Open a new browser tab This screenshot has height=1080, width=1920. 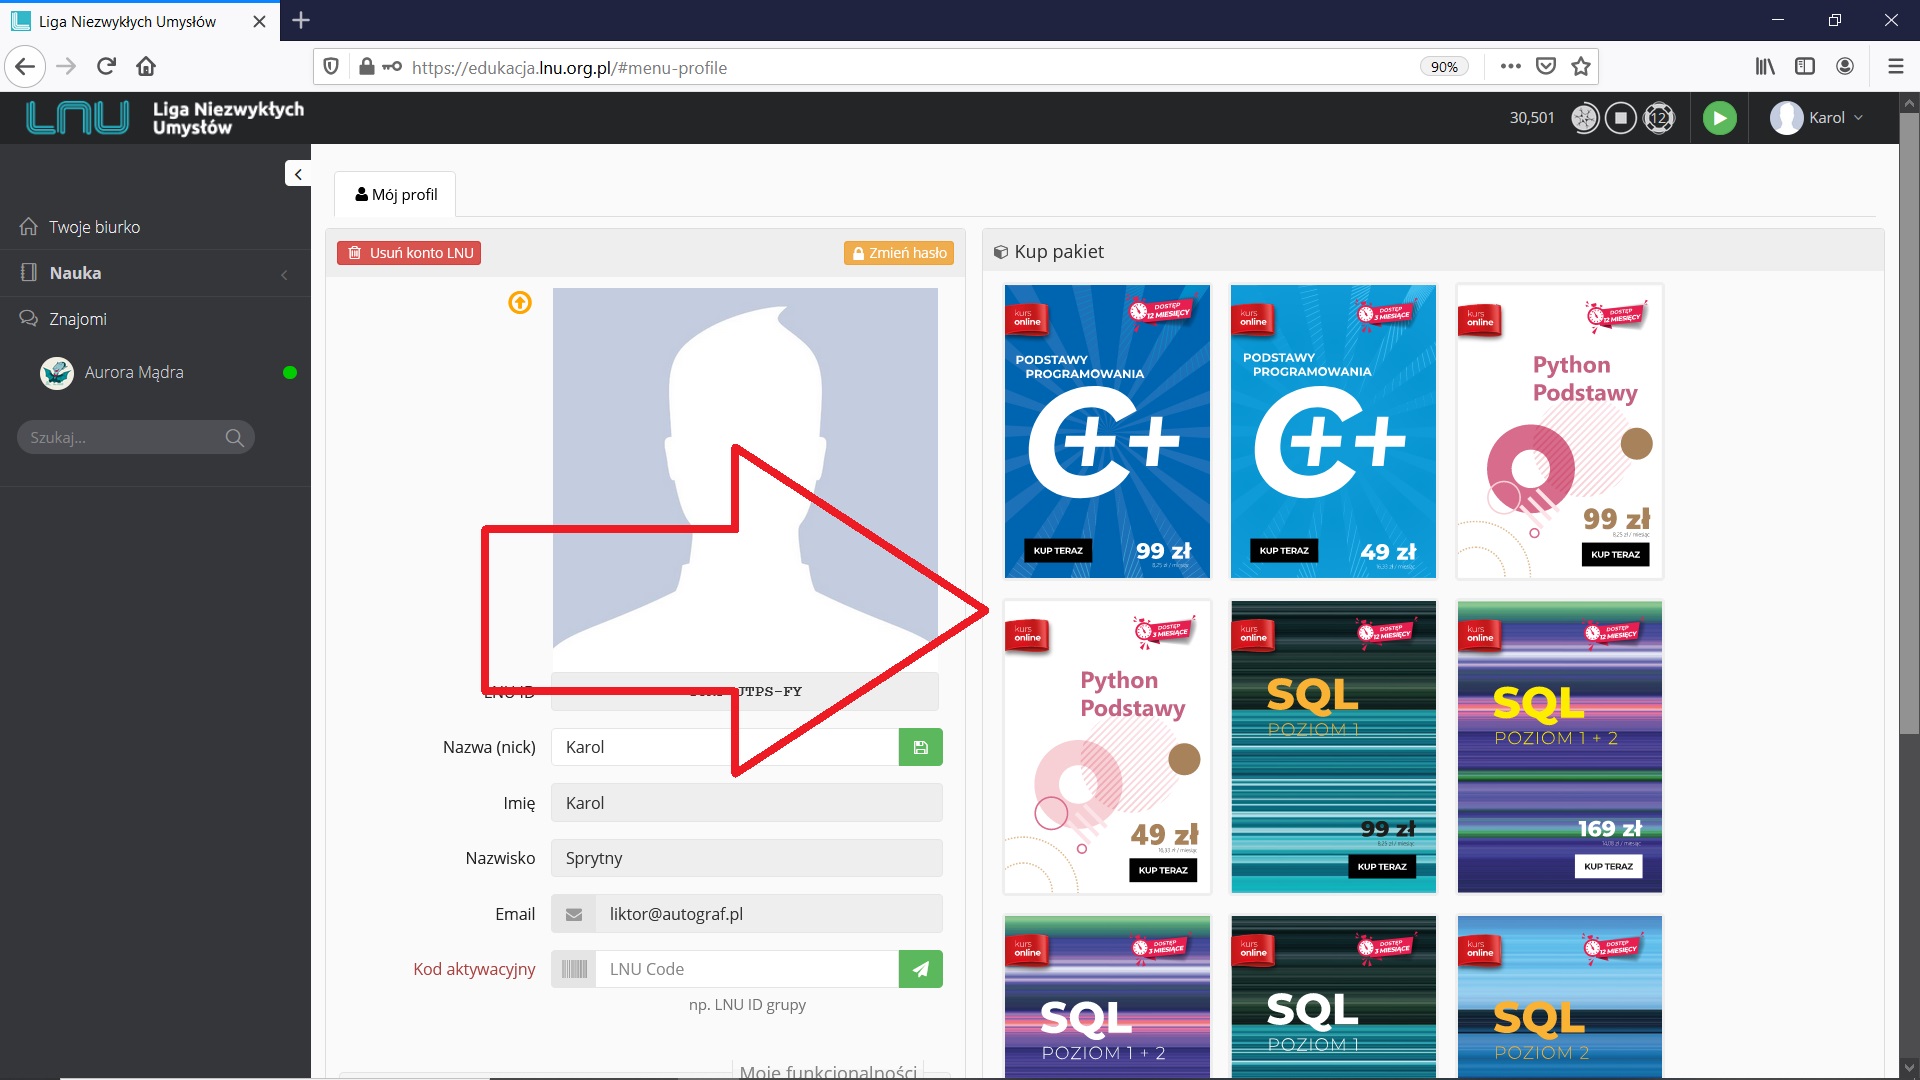click(x=301, y=20)
